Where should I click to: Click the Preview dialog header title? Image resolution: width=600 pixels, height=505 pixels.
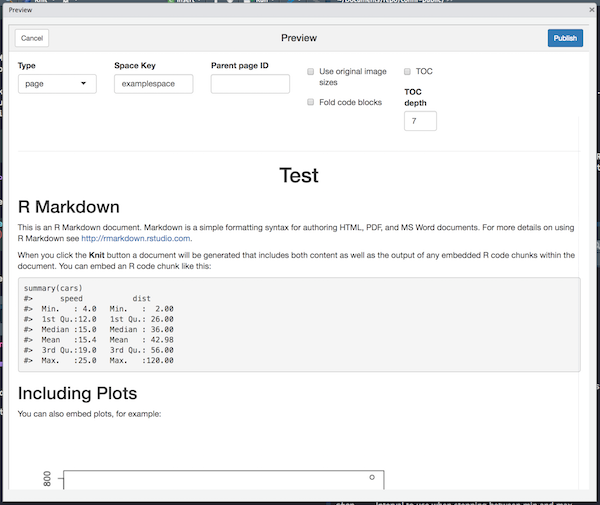tap(299, 38)
